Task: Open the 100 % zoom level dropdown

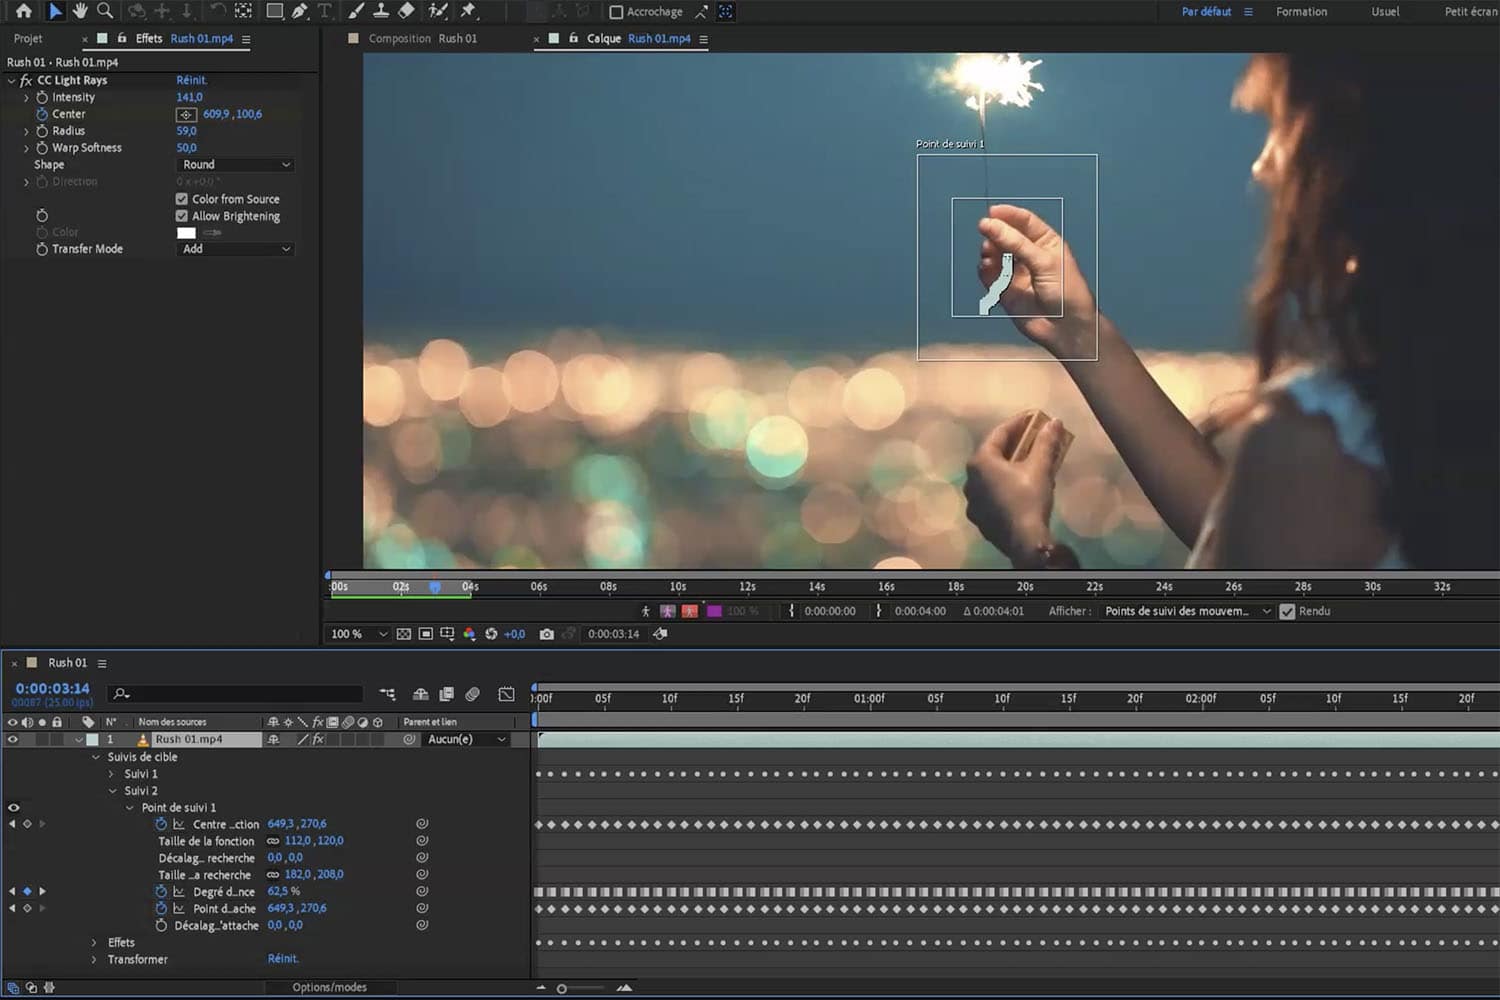Action: [358, 634]
